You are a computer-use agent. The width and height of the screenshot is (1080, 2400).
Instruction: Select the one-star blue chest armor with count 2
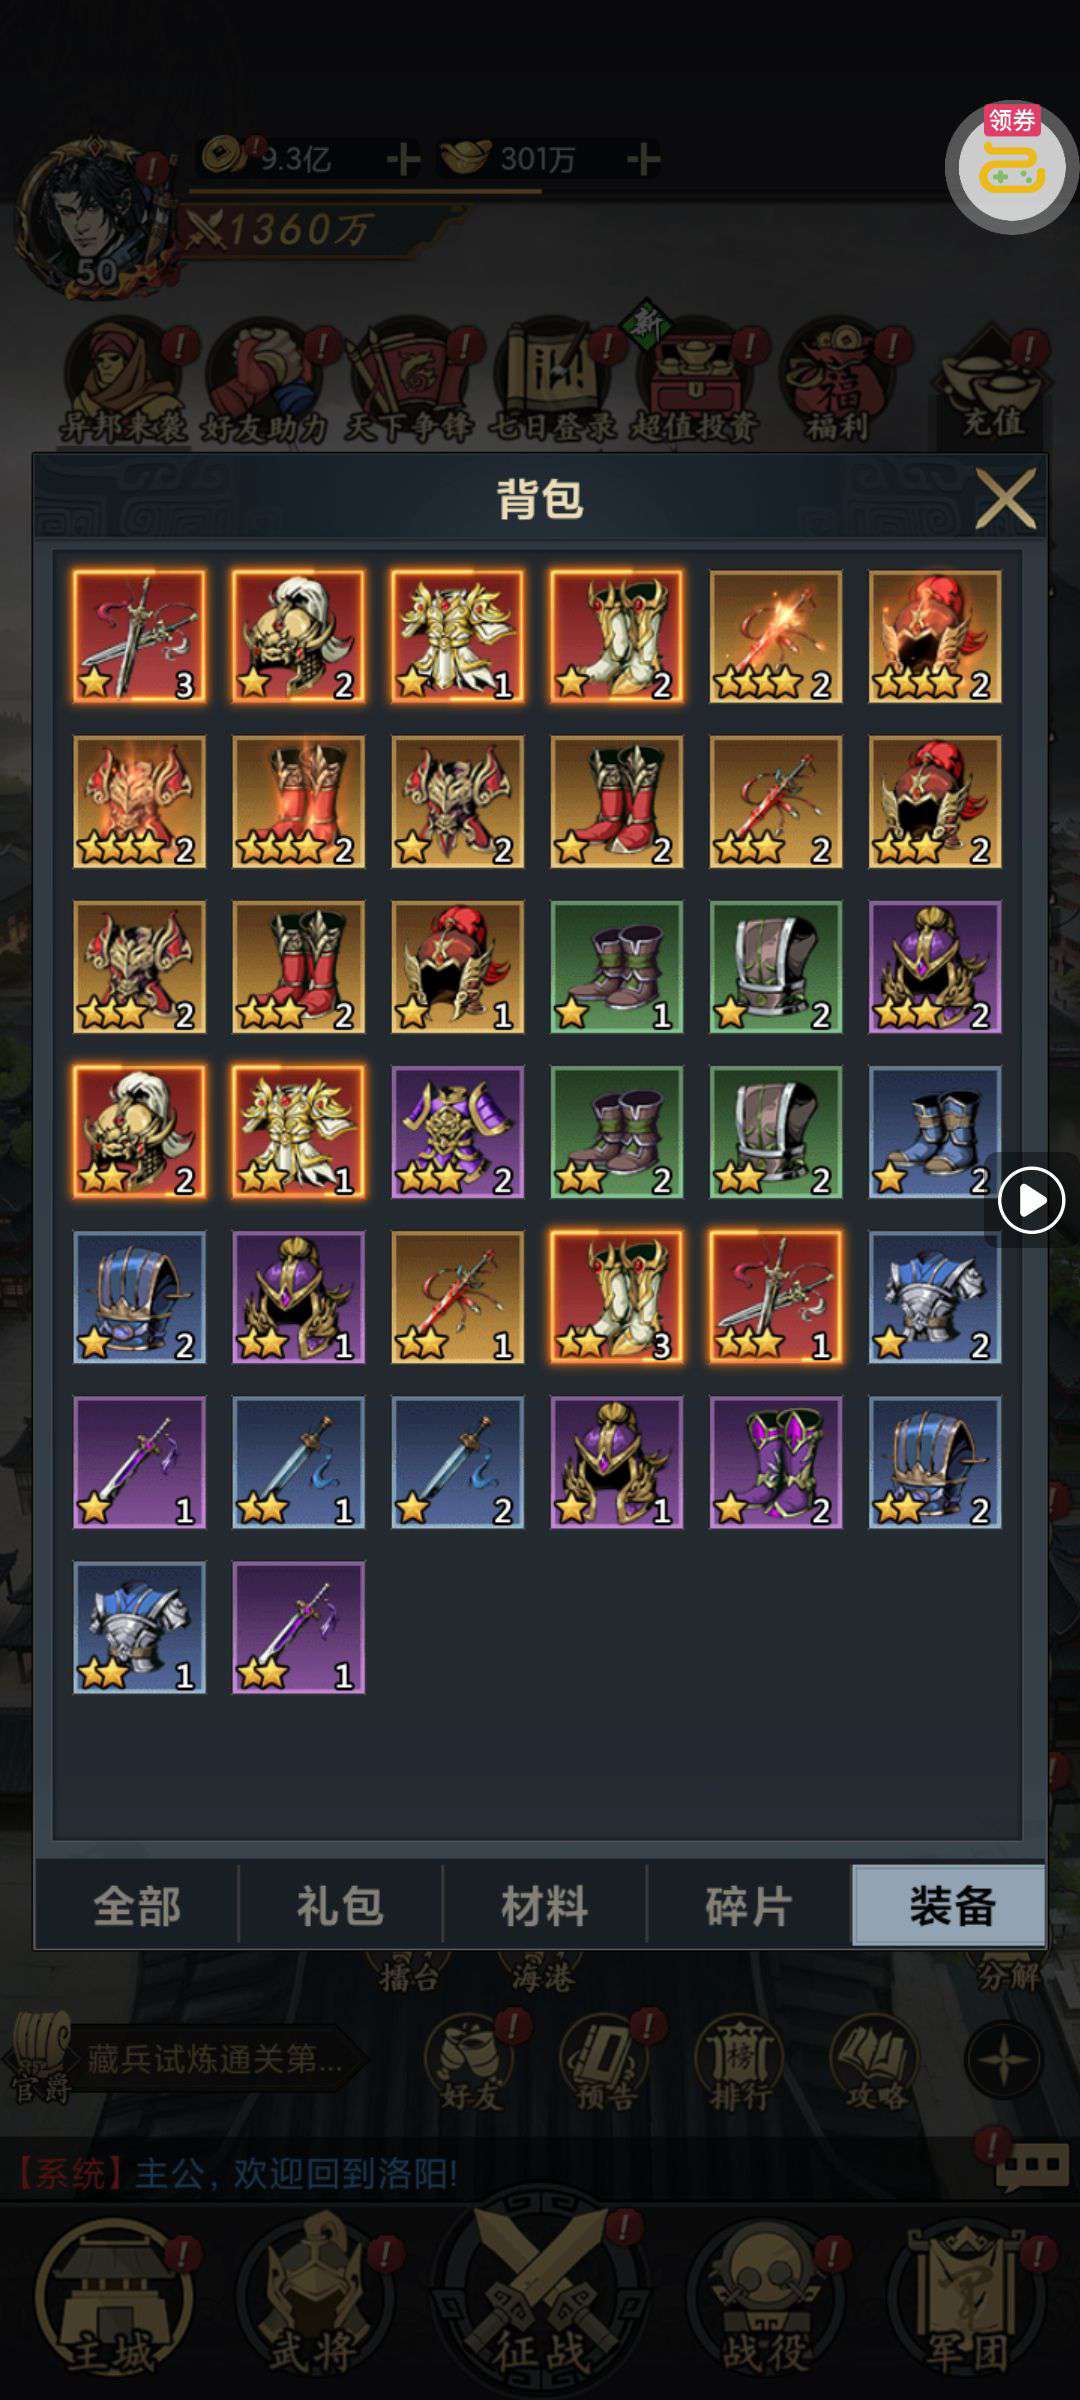coord(934,1297)
